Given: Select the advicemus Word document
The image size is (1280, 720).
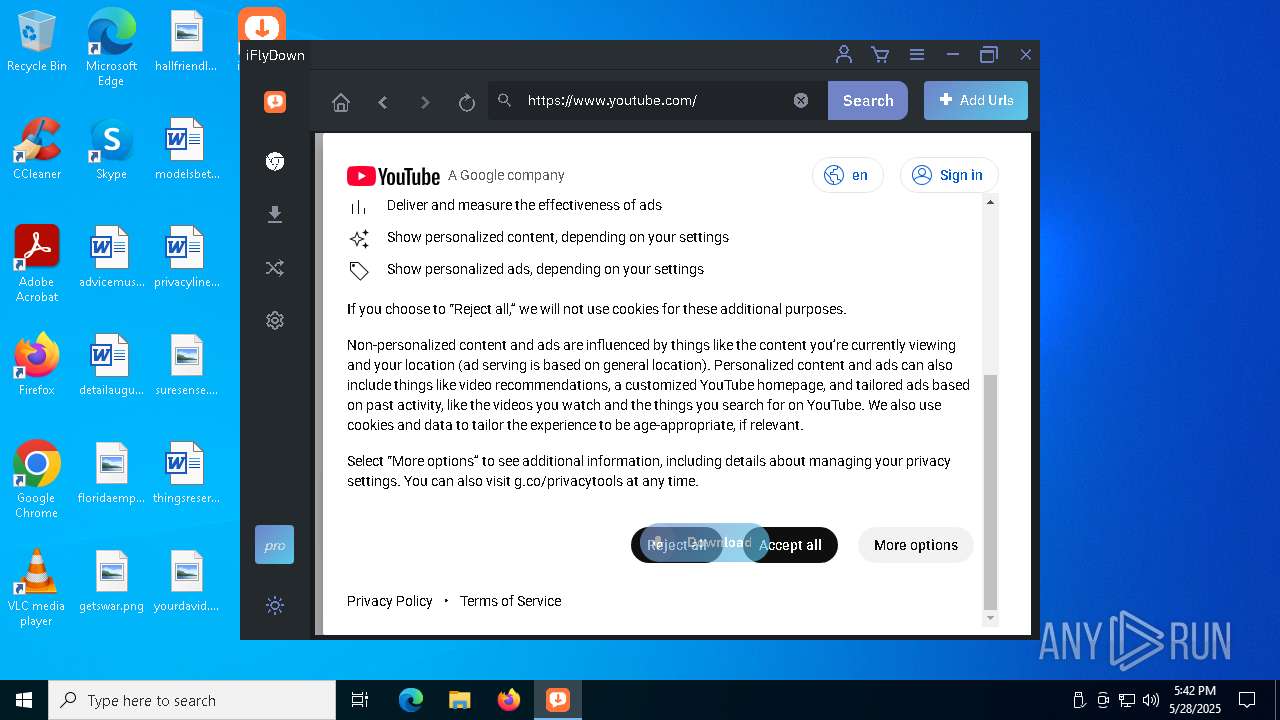Looking at the screenshot, I should [111, 257].
